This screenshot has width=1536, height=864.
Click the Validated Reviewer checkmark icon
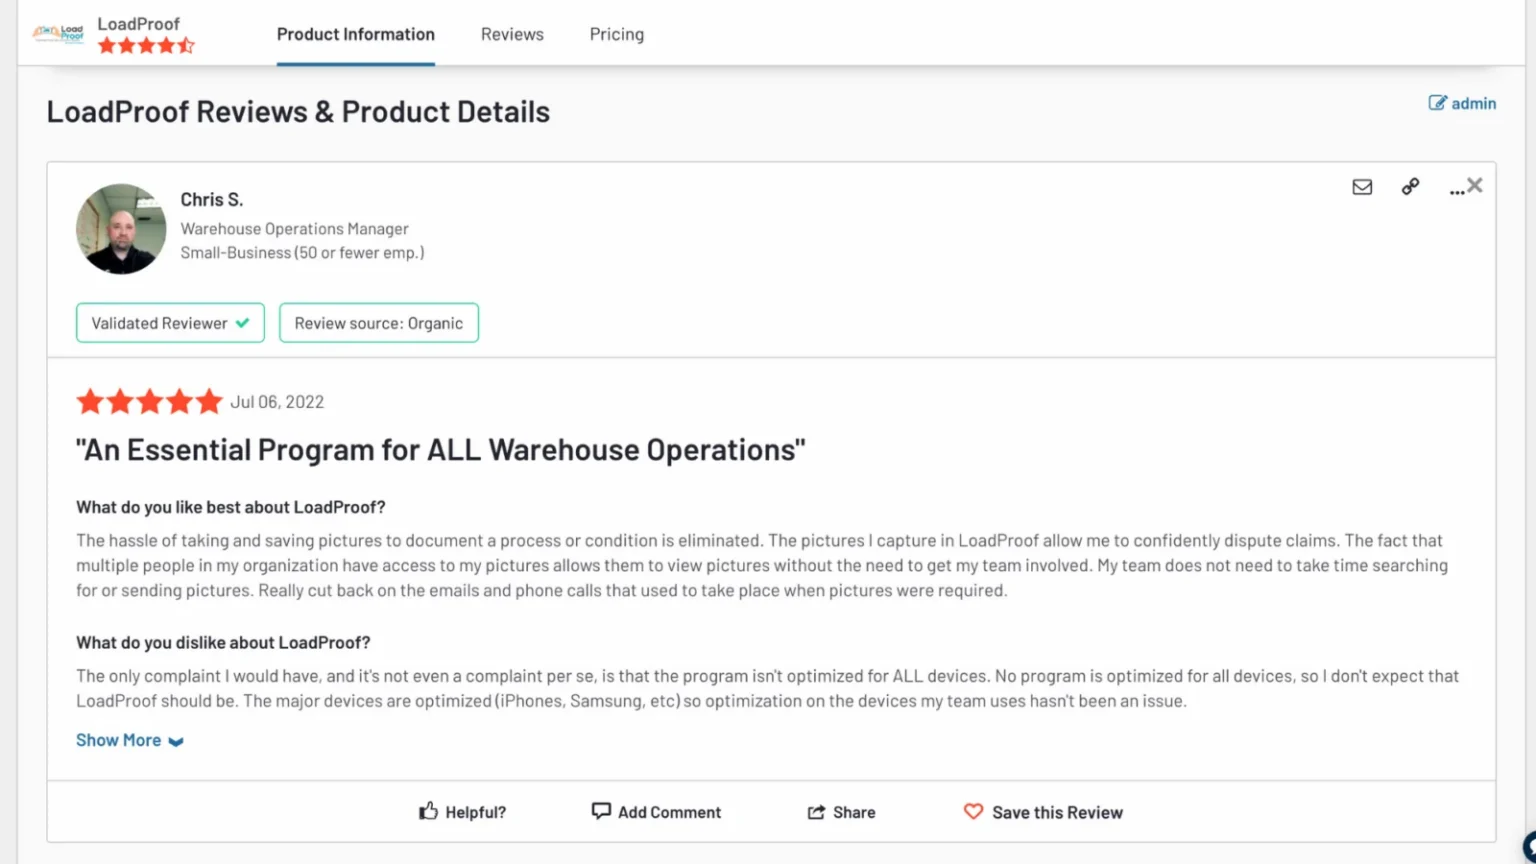coord(242,323)
